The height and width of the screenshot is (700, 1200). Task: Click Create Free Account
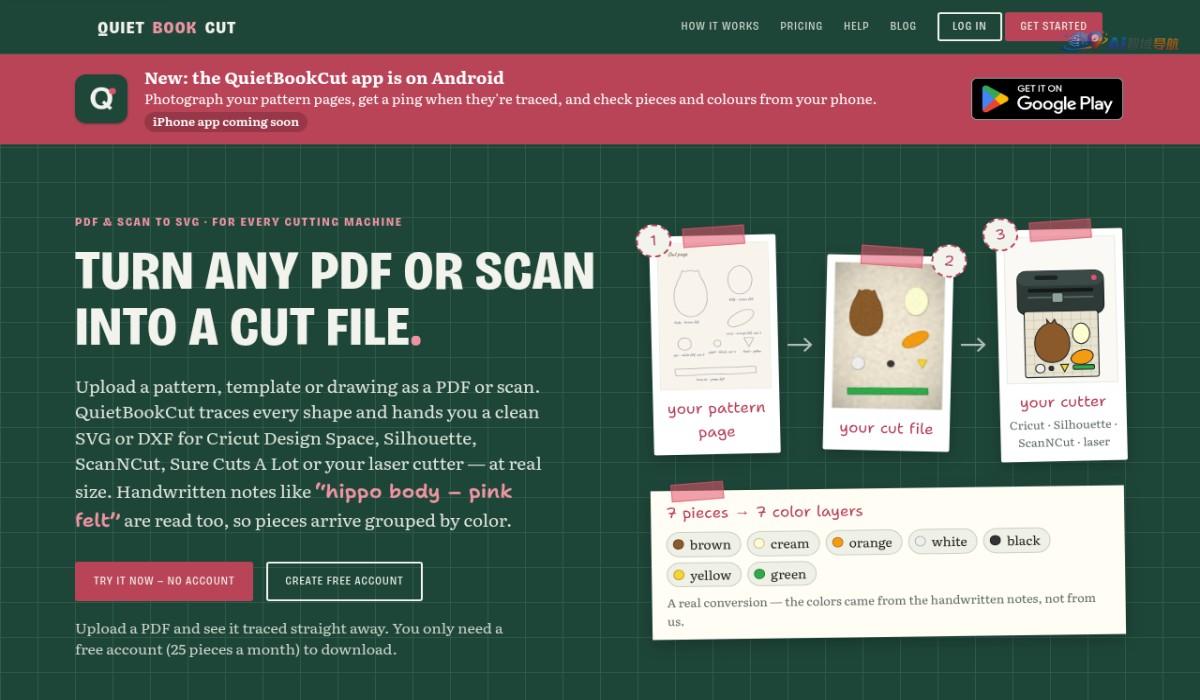click(x=344, y=581)
